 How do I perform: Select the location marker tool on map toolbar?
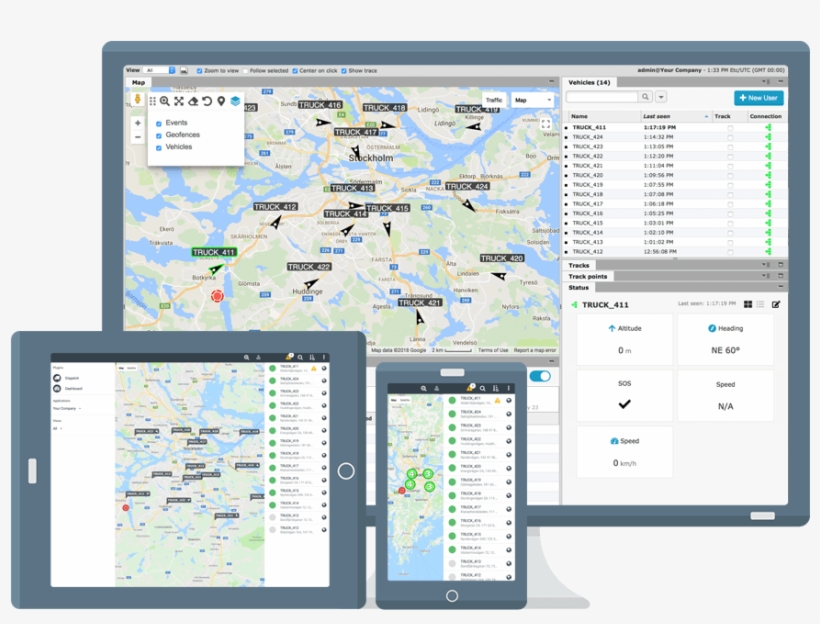point(221,102)
